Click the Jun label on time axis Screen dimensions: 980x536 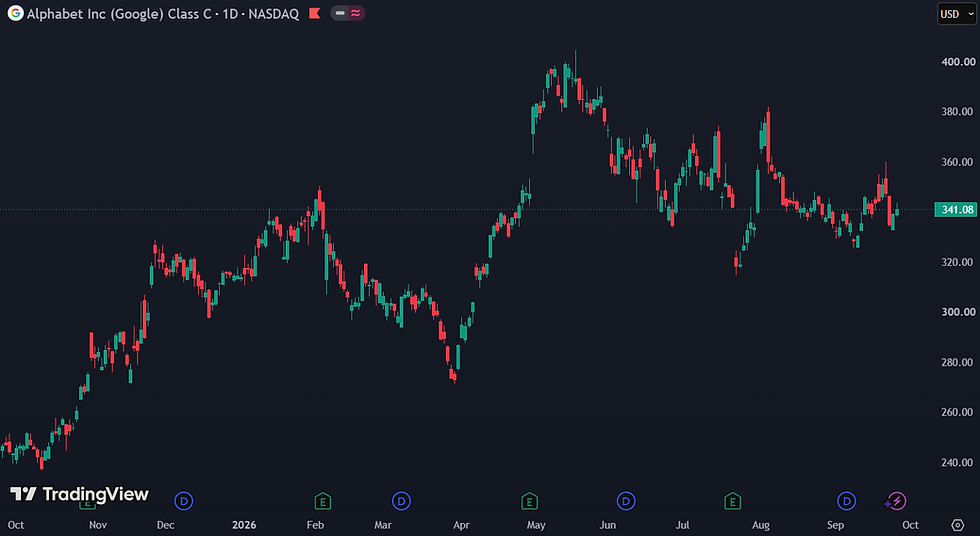click(608, 525)
